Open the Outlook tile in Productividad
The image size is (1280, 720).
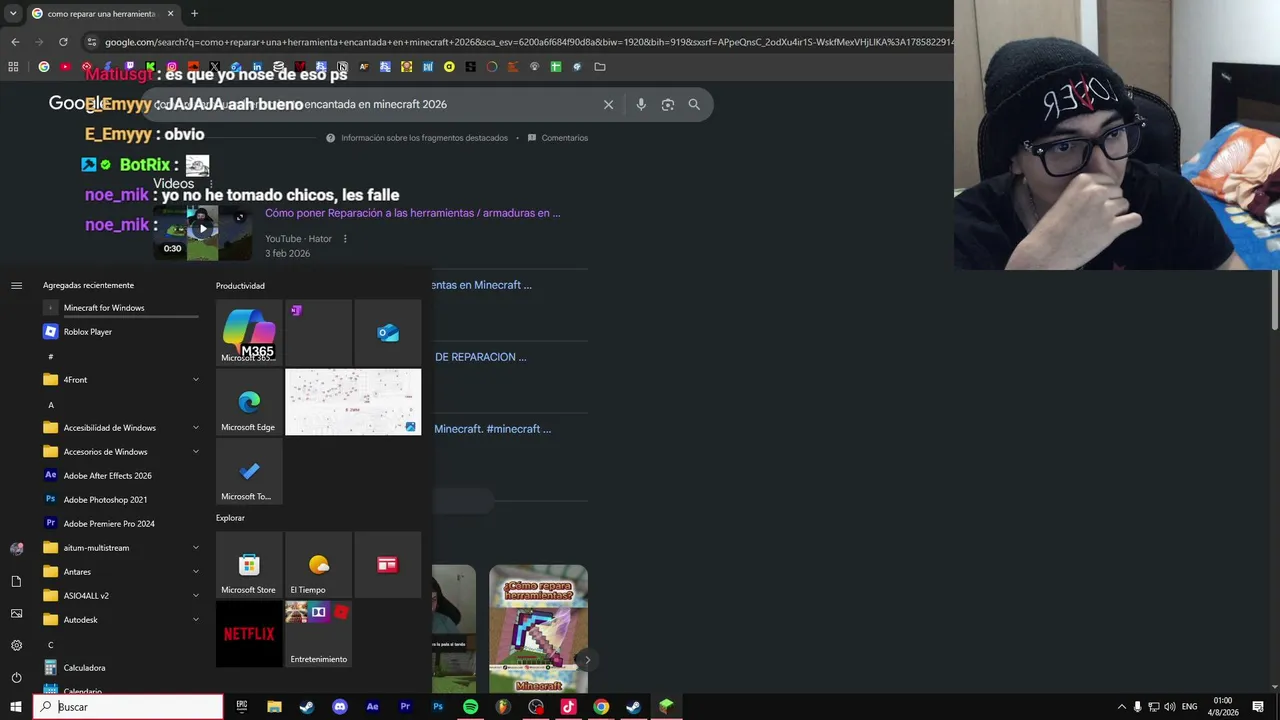click(x=388, y=333)
